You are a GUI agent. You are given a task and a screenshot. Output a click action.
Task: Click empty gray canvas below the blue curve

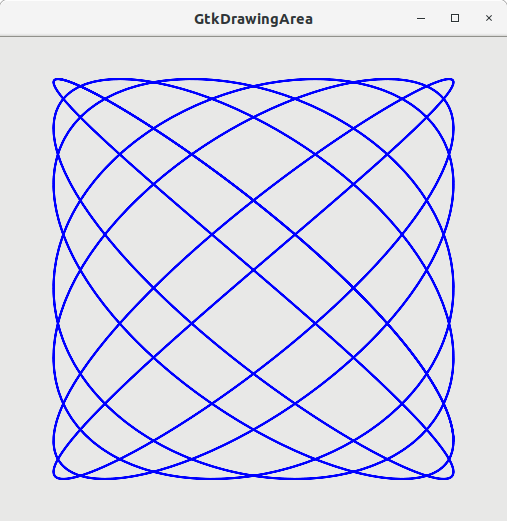pyautogui.click(x=253, y=501)
